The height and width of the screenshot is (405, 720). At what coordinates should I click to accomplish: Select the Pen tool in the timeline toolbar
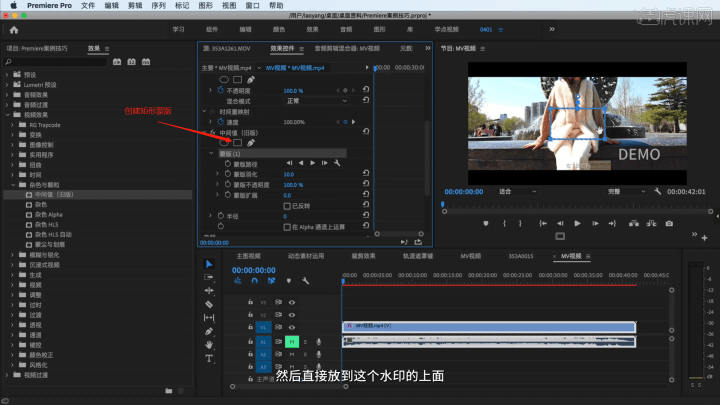point(209,331)
